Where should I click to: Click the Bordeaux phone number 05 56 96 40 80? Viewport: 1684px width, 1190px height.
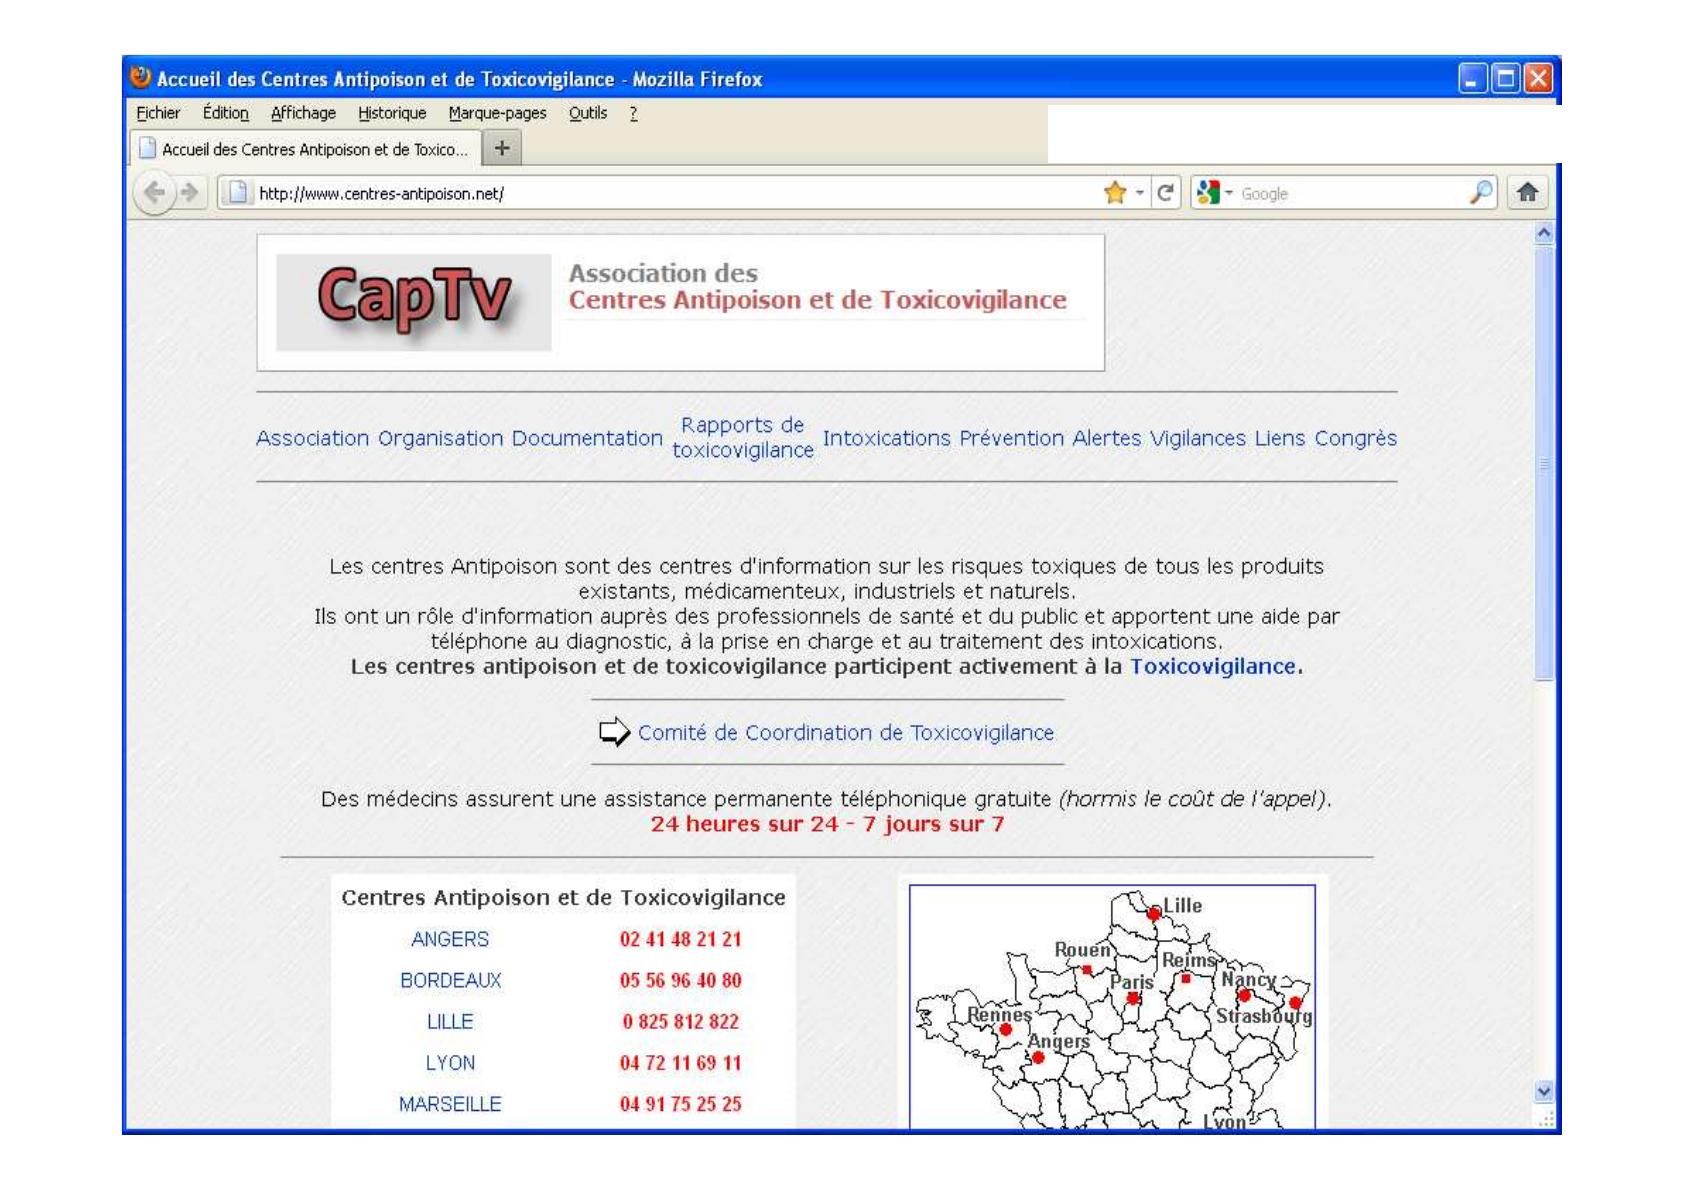coord(681,980)
